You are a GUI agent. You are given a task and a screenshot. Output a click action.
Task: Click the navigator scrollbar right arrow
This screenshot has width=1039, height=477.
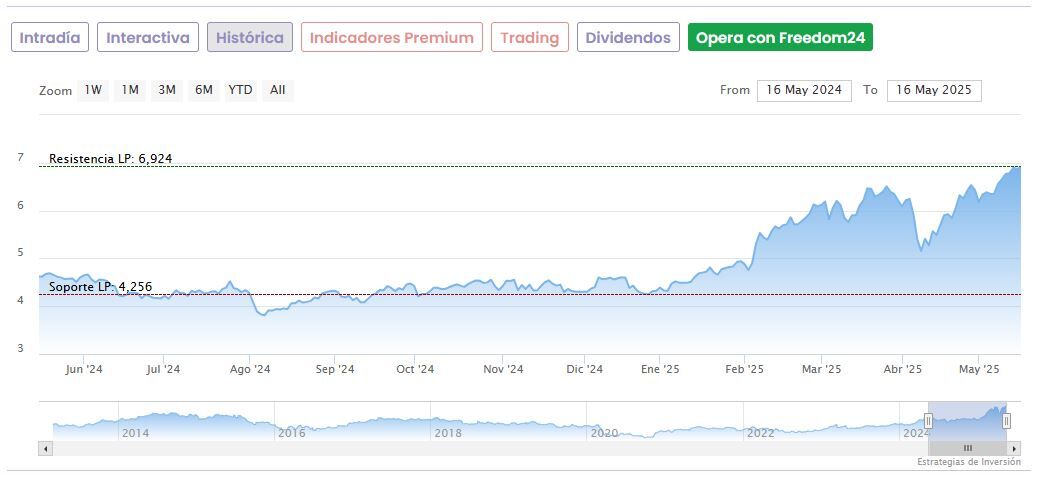click(x=1015, y=449)
